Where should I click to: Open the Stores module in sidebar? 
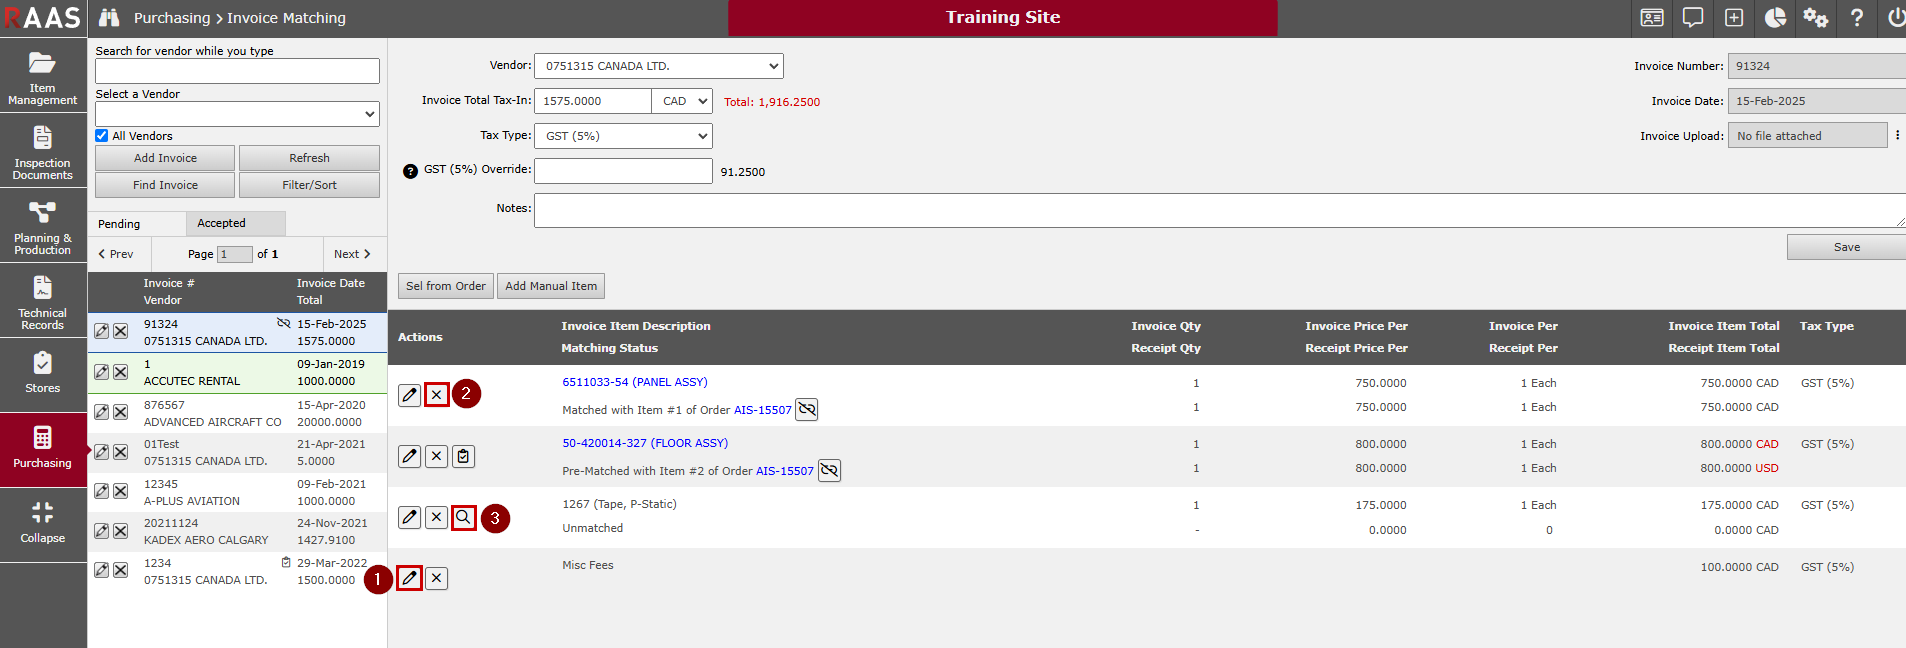pyautogui.click(x=42, y=373)
